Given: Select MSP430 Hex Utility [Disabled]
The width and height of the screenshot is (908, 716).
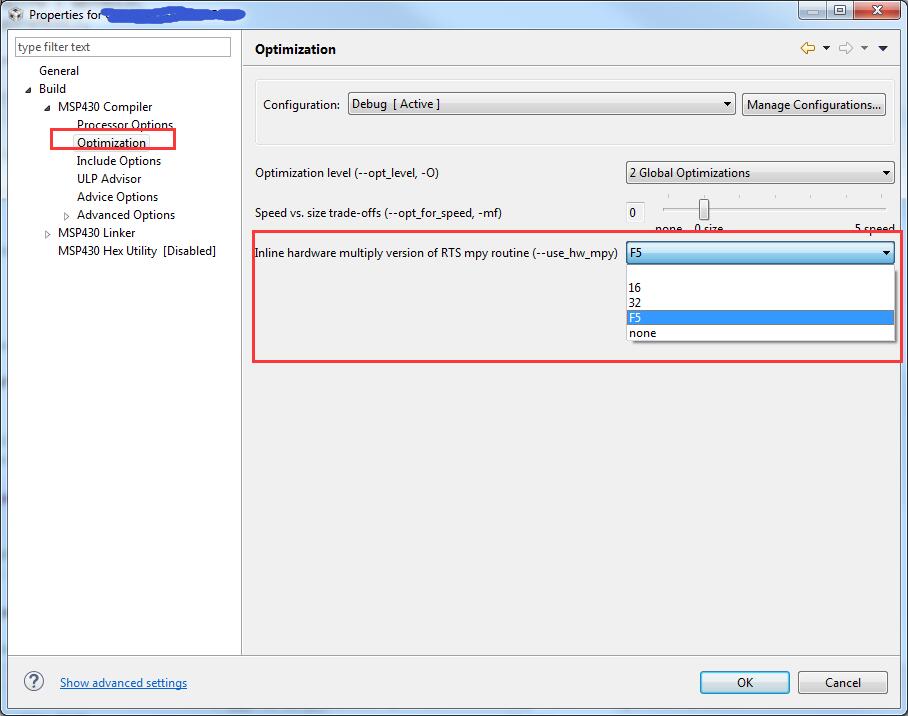Looking at the screenshot, I should [137, 250].
